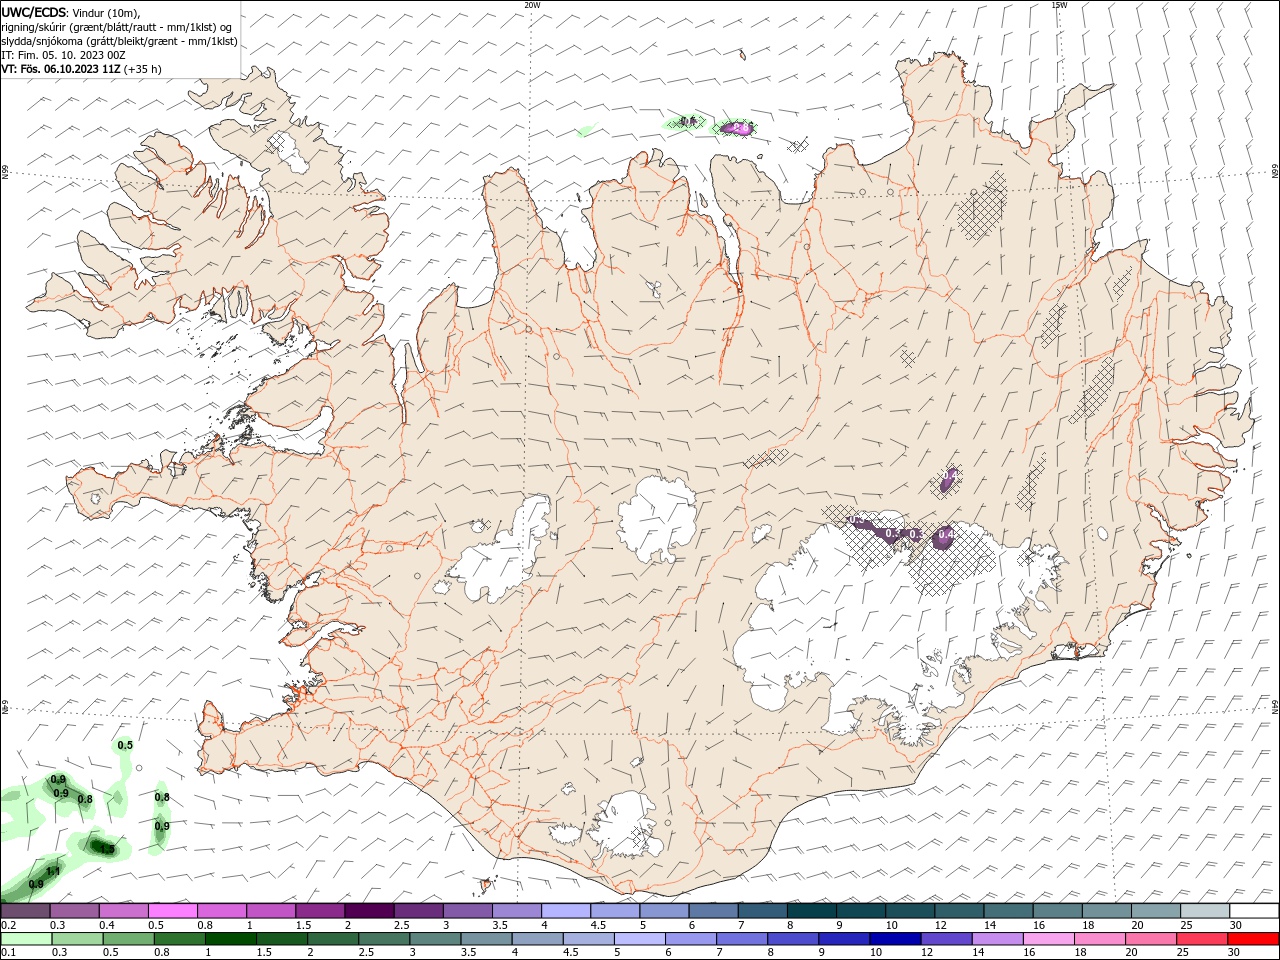This screenshot has height=960, width=1280.
Task: Pick the red swatch ending the lower color scale
Action: [x=1253, y=939]
